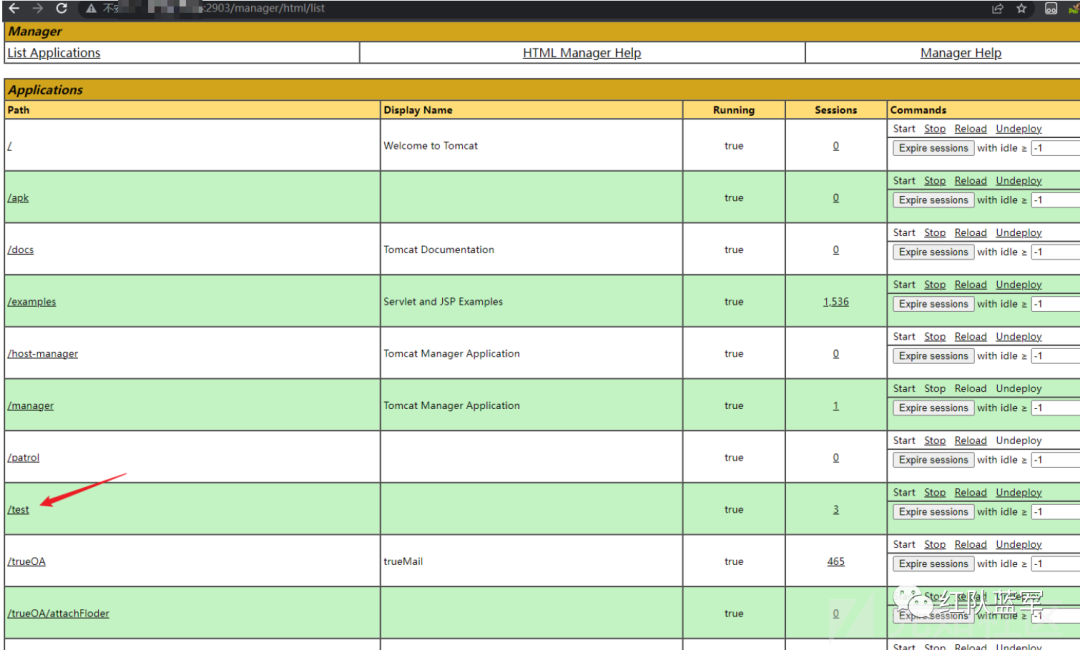The width and height of the screenshot is (1080, 650).
Task: View the 0 sessions of /docs
Action: click(835, 250)
